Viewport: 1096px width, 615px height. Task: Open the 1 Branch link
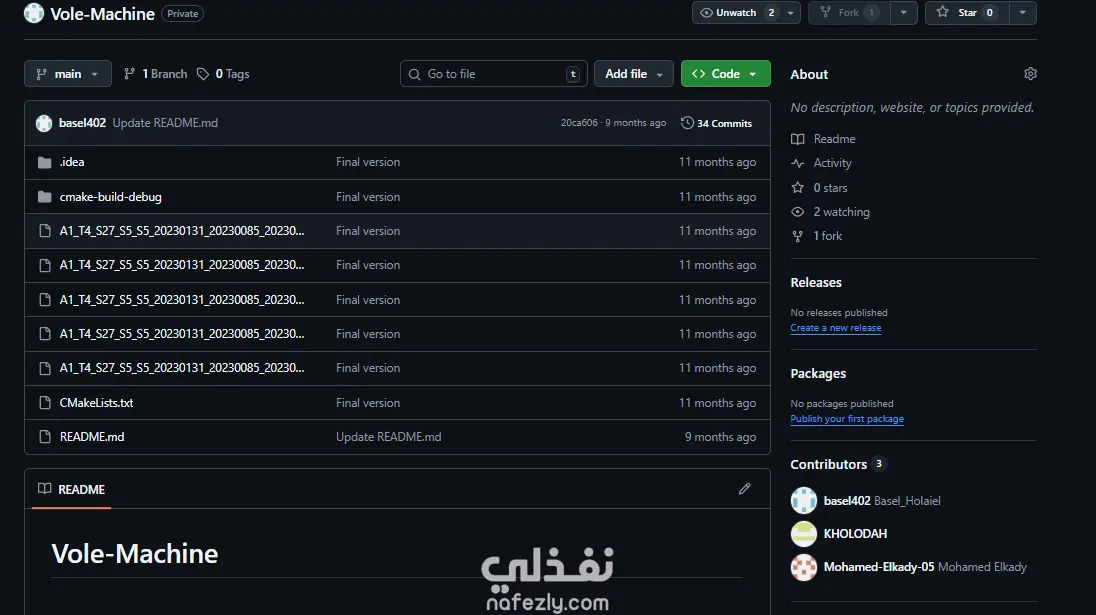pos(156,73)
